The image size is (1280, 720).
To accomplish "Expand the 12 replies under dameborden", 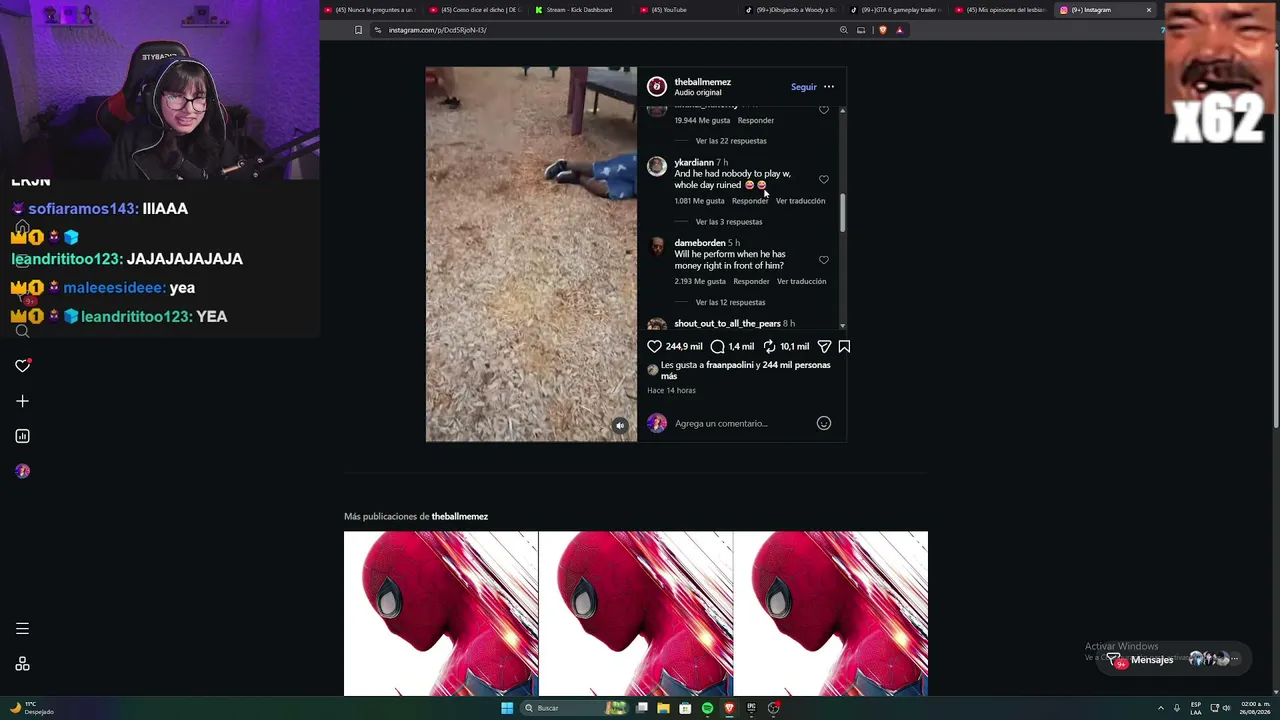I will pos(730,302).
